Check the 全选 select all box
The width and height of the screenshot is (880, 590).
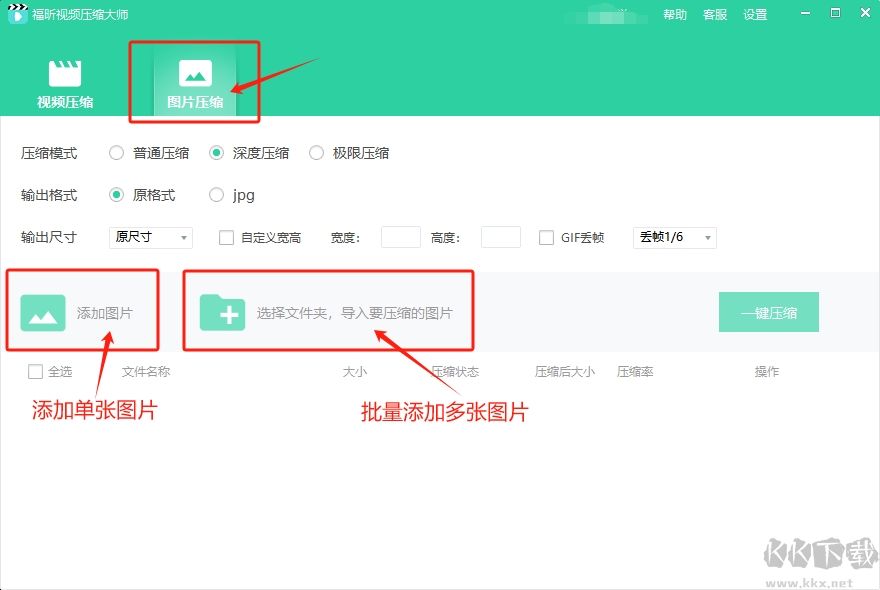click(x=36, y=372)
